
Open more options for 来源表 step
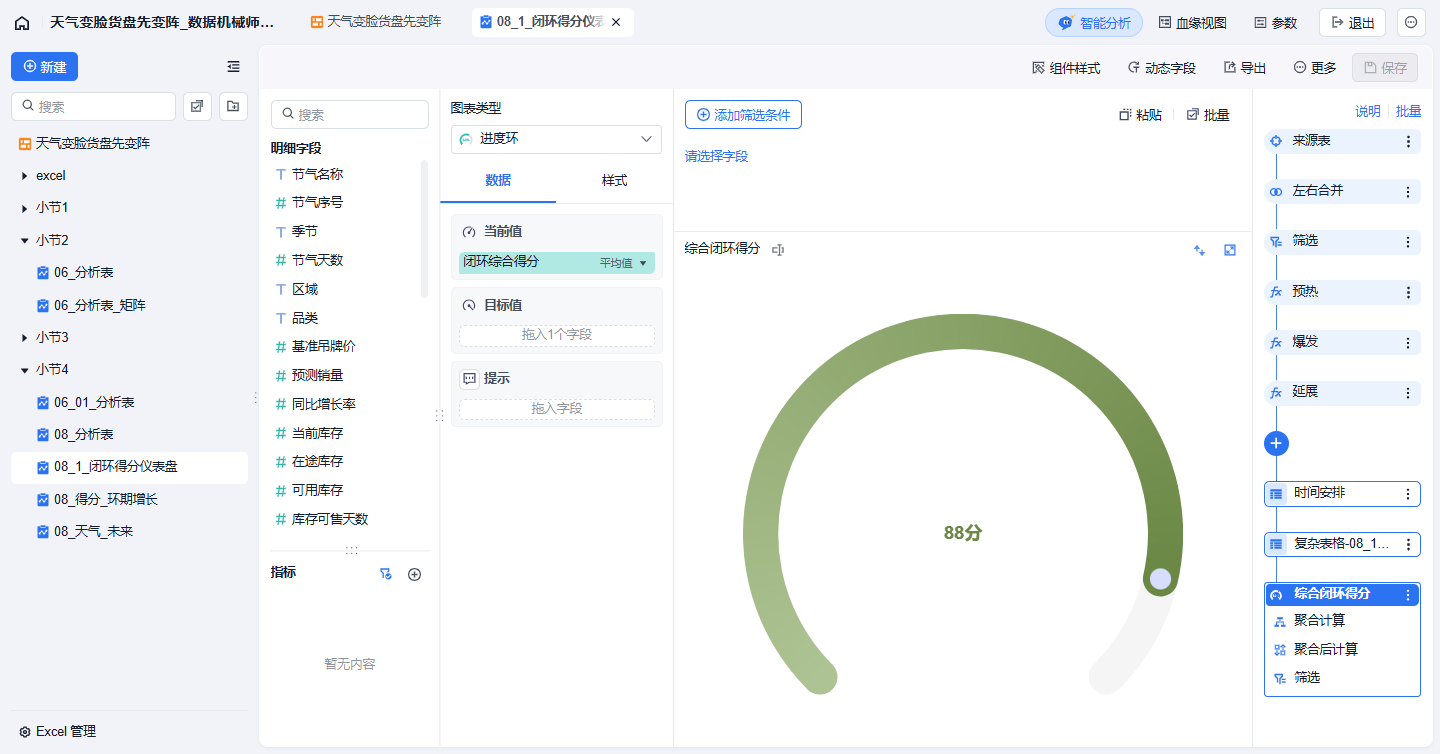1408,142
